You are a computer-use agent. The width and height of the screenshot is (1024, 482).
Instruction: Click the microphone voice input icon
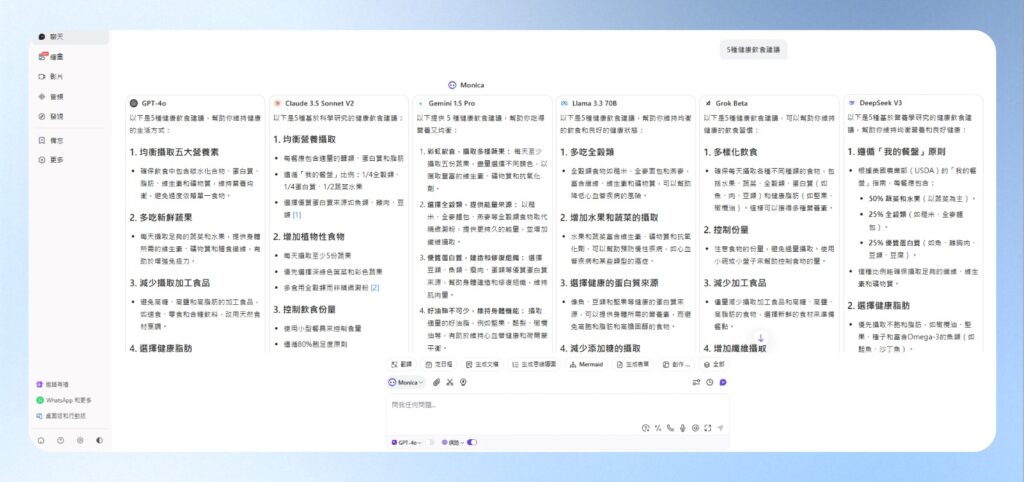682,428
